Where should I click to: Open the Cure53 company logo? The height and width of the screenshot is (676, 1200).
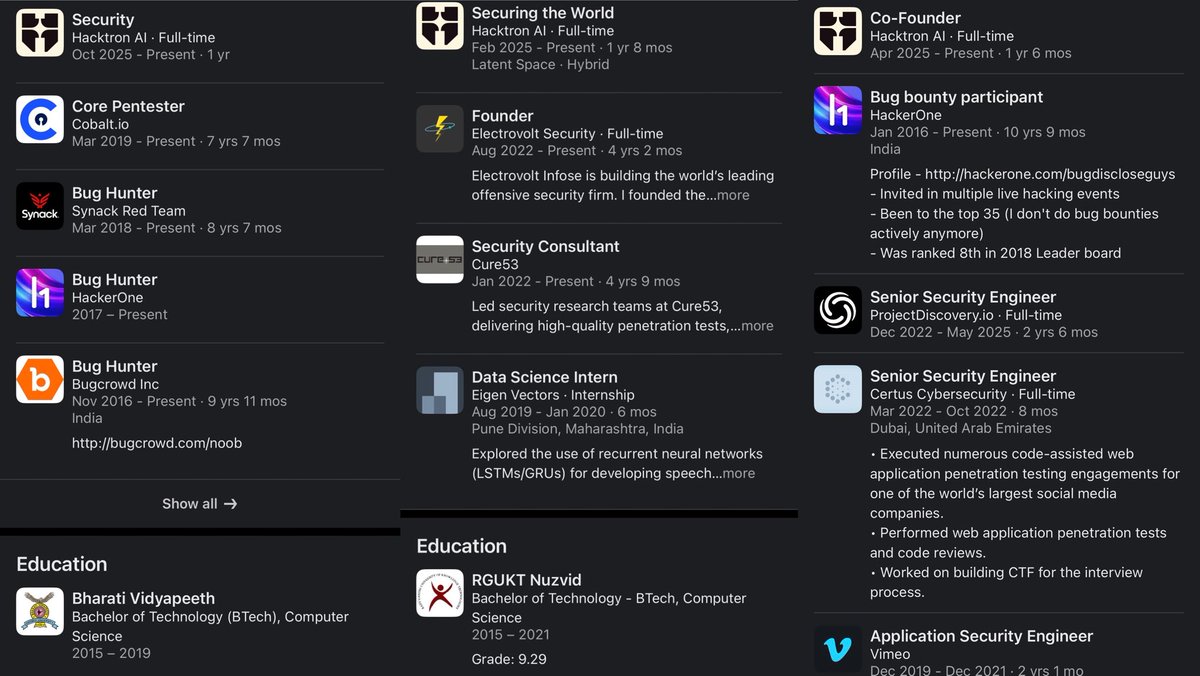tap(440, 260)
